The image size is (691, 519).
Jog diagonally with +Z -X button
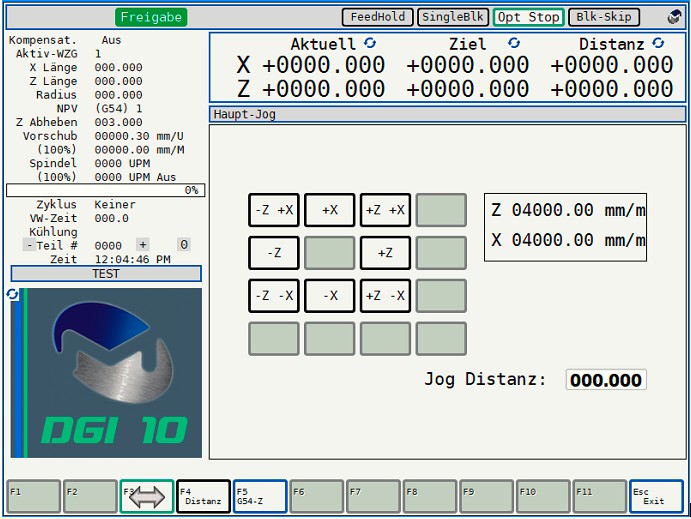[385, 296]
